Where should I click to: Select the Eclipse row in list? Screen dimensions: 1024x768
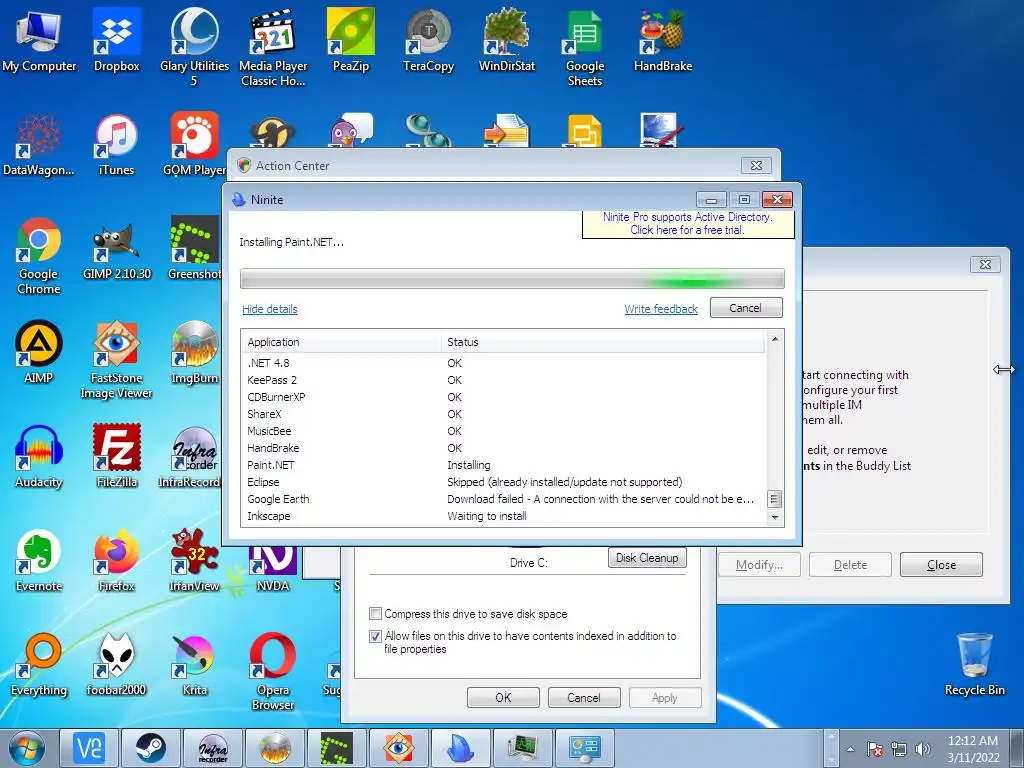(503, 482)
